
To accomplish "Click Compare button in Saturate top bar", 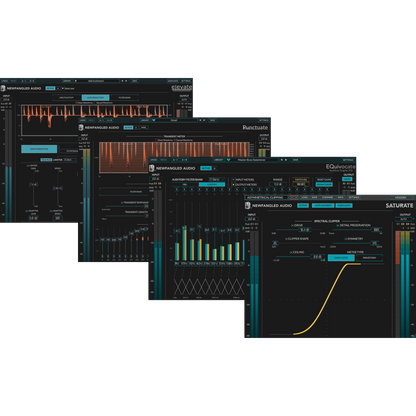I will point(327,198).
